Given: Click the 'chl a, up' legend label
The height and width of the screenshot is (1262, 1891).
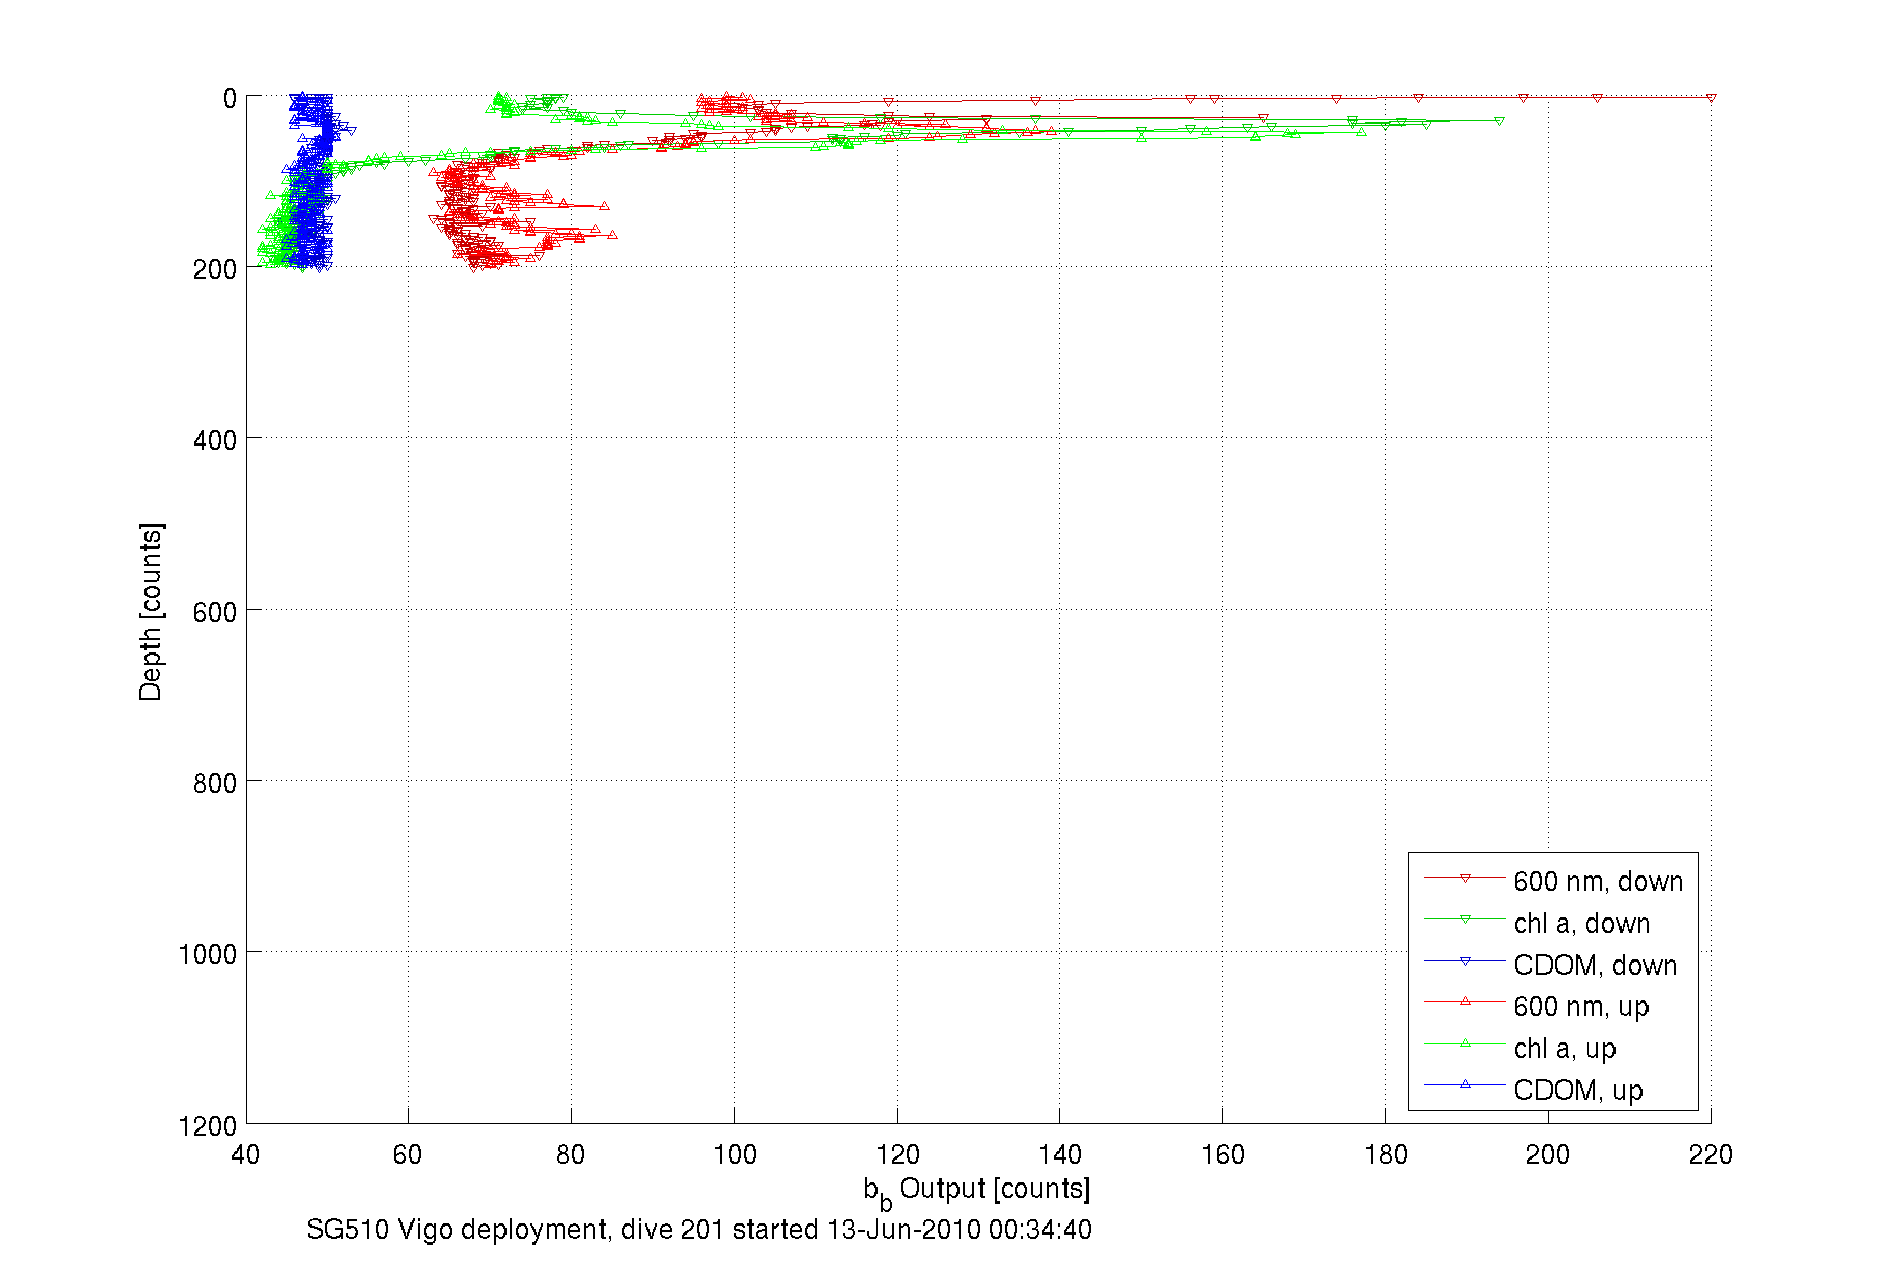Looking at the screenshot, I should 1565,1048.
